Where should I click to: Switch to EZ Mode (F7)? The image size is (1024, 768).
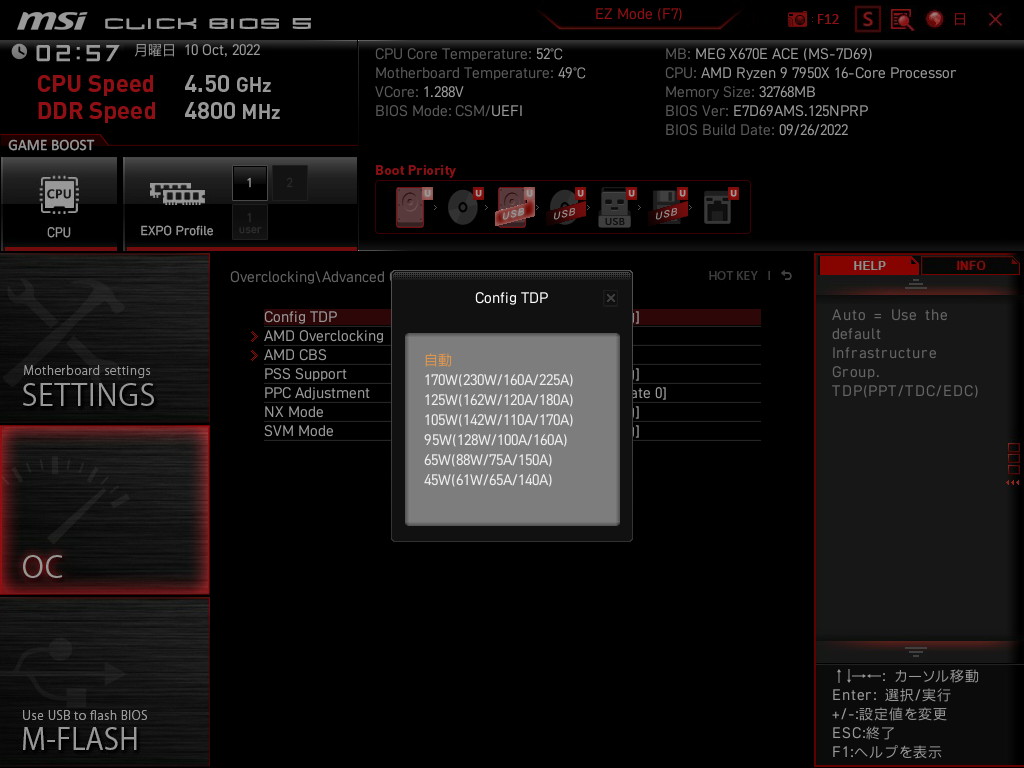[638, 14]
